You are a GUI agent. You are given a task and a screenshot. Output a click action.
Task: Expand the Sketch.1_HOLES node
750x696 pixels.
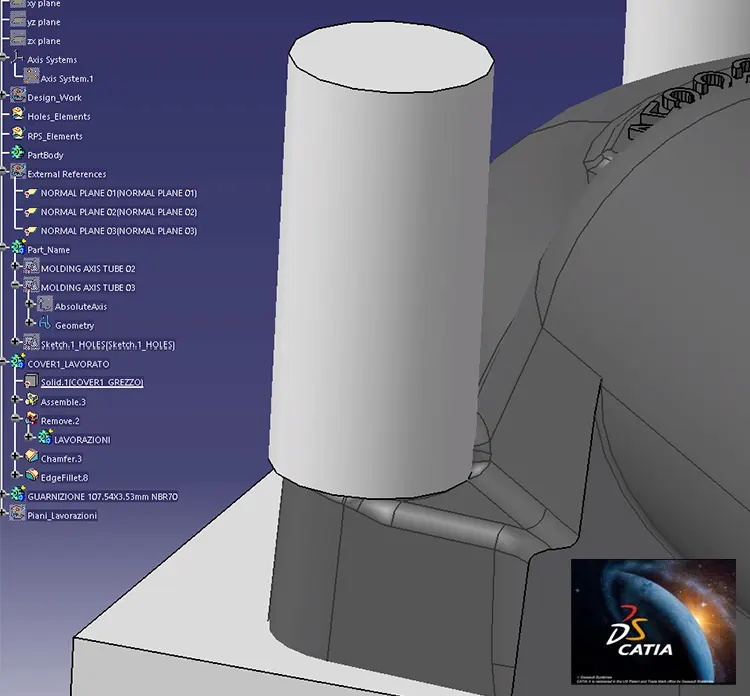click(15, 341)
